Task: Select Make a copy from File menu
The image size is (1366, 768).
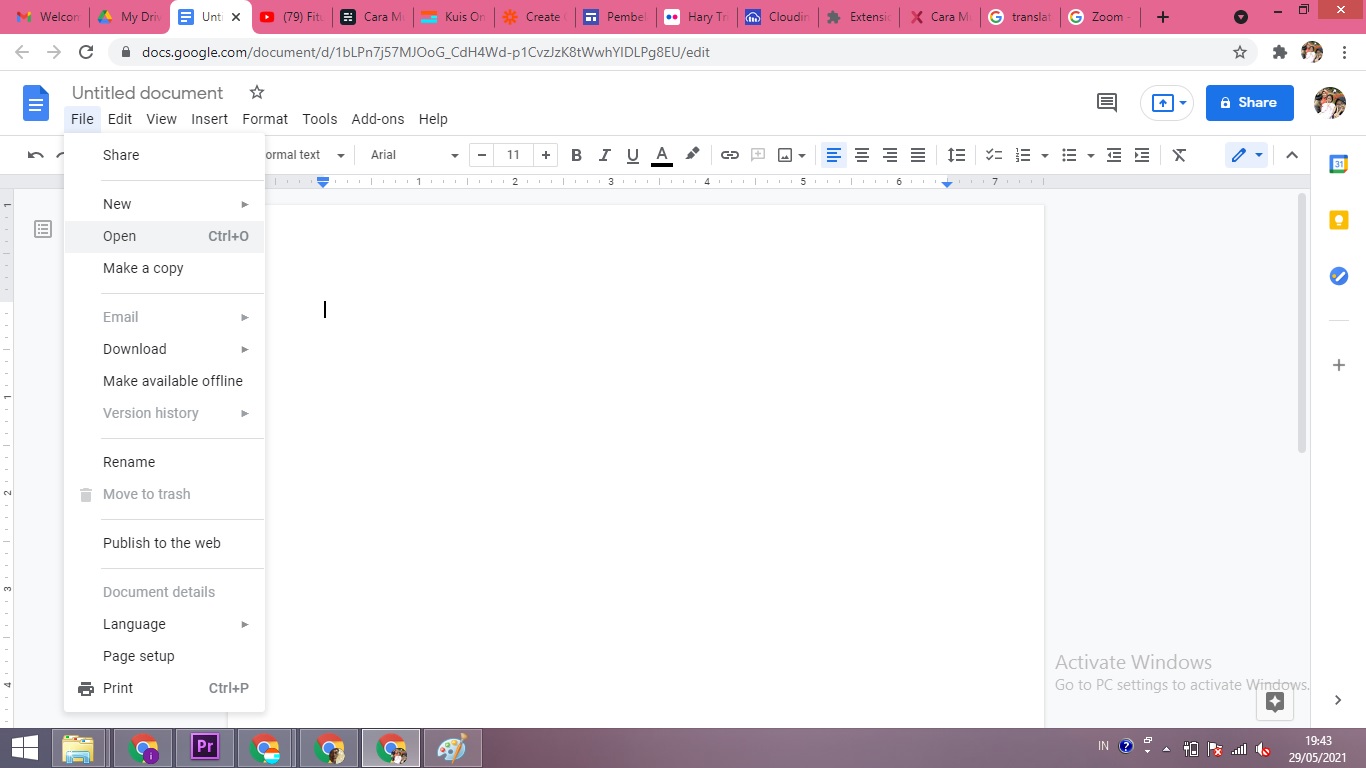Action: point(143,268)
